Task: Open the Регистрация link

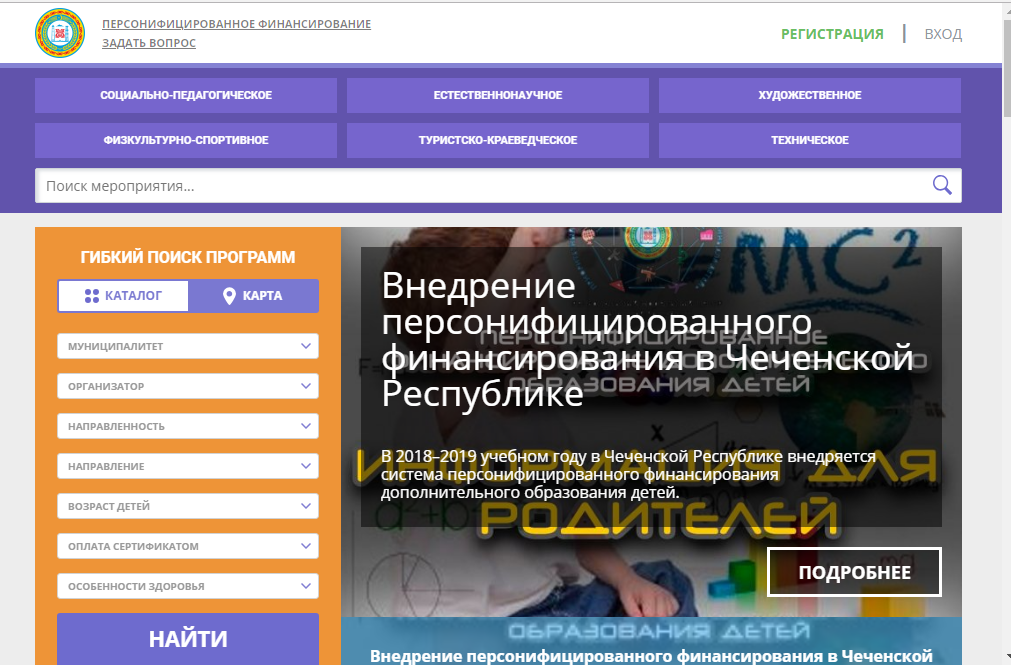Action: point(832,34)
